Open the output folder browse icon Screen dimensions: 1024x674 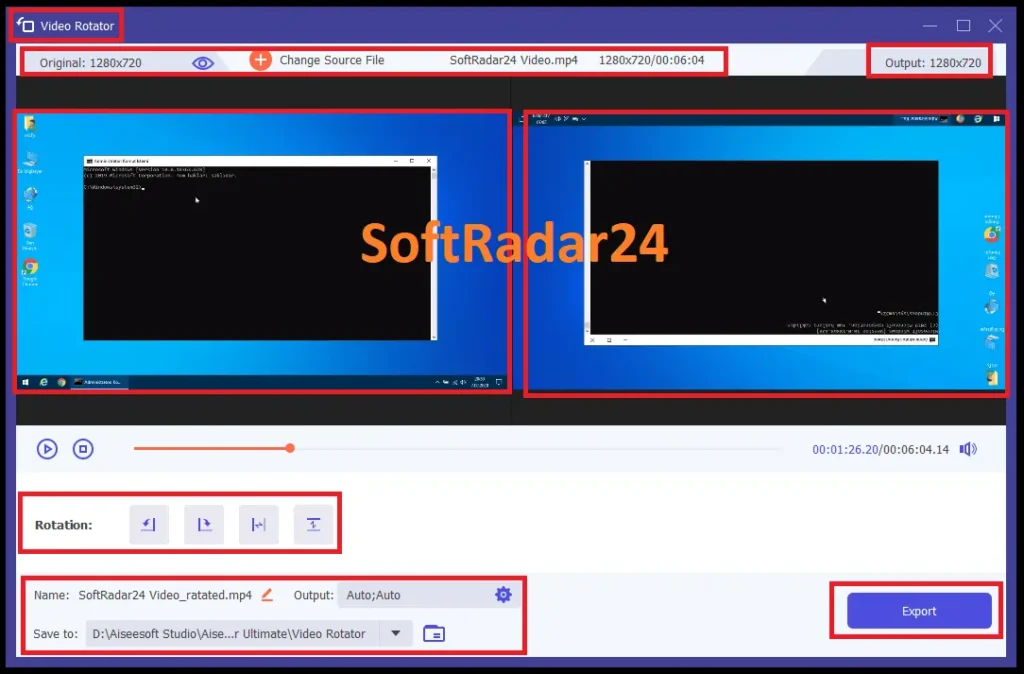pyautogui.click(x=434, y=633)
